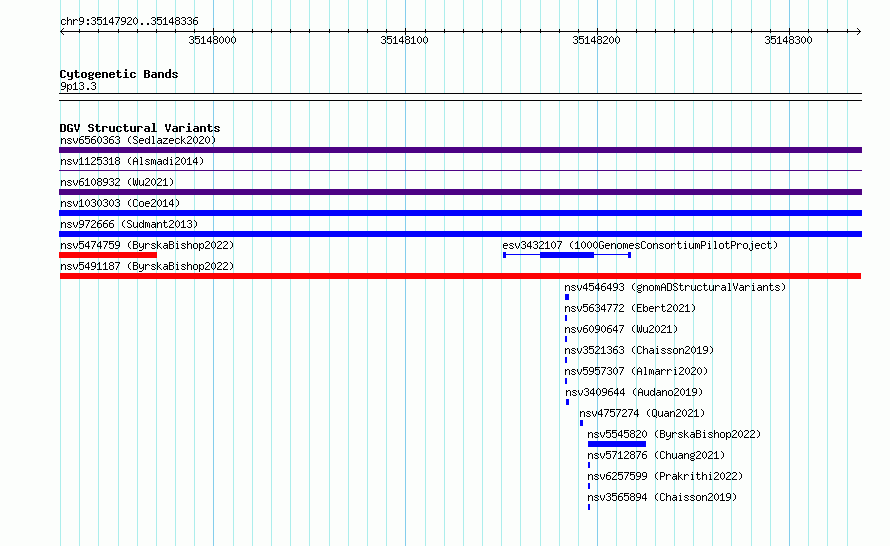890x546 pixels.
Task: Click ruler position 35148100
Action: (404, 40)
